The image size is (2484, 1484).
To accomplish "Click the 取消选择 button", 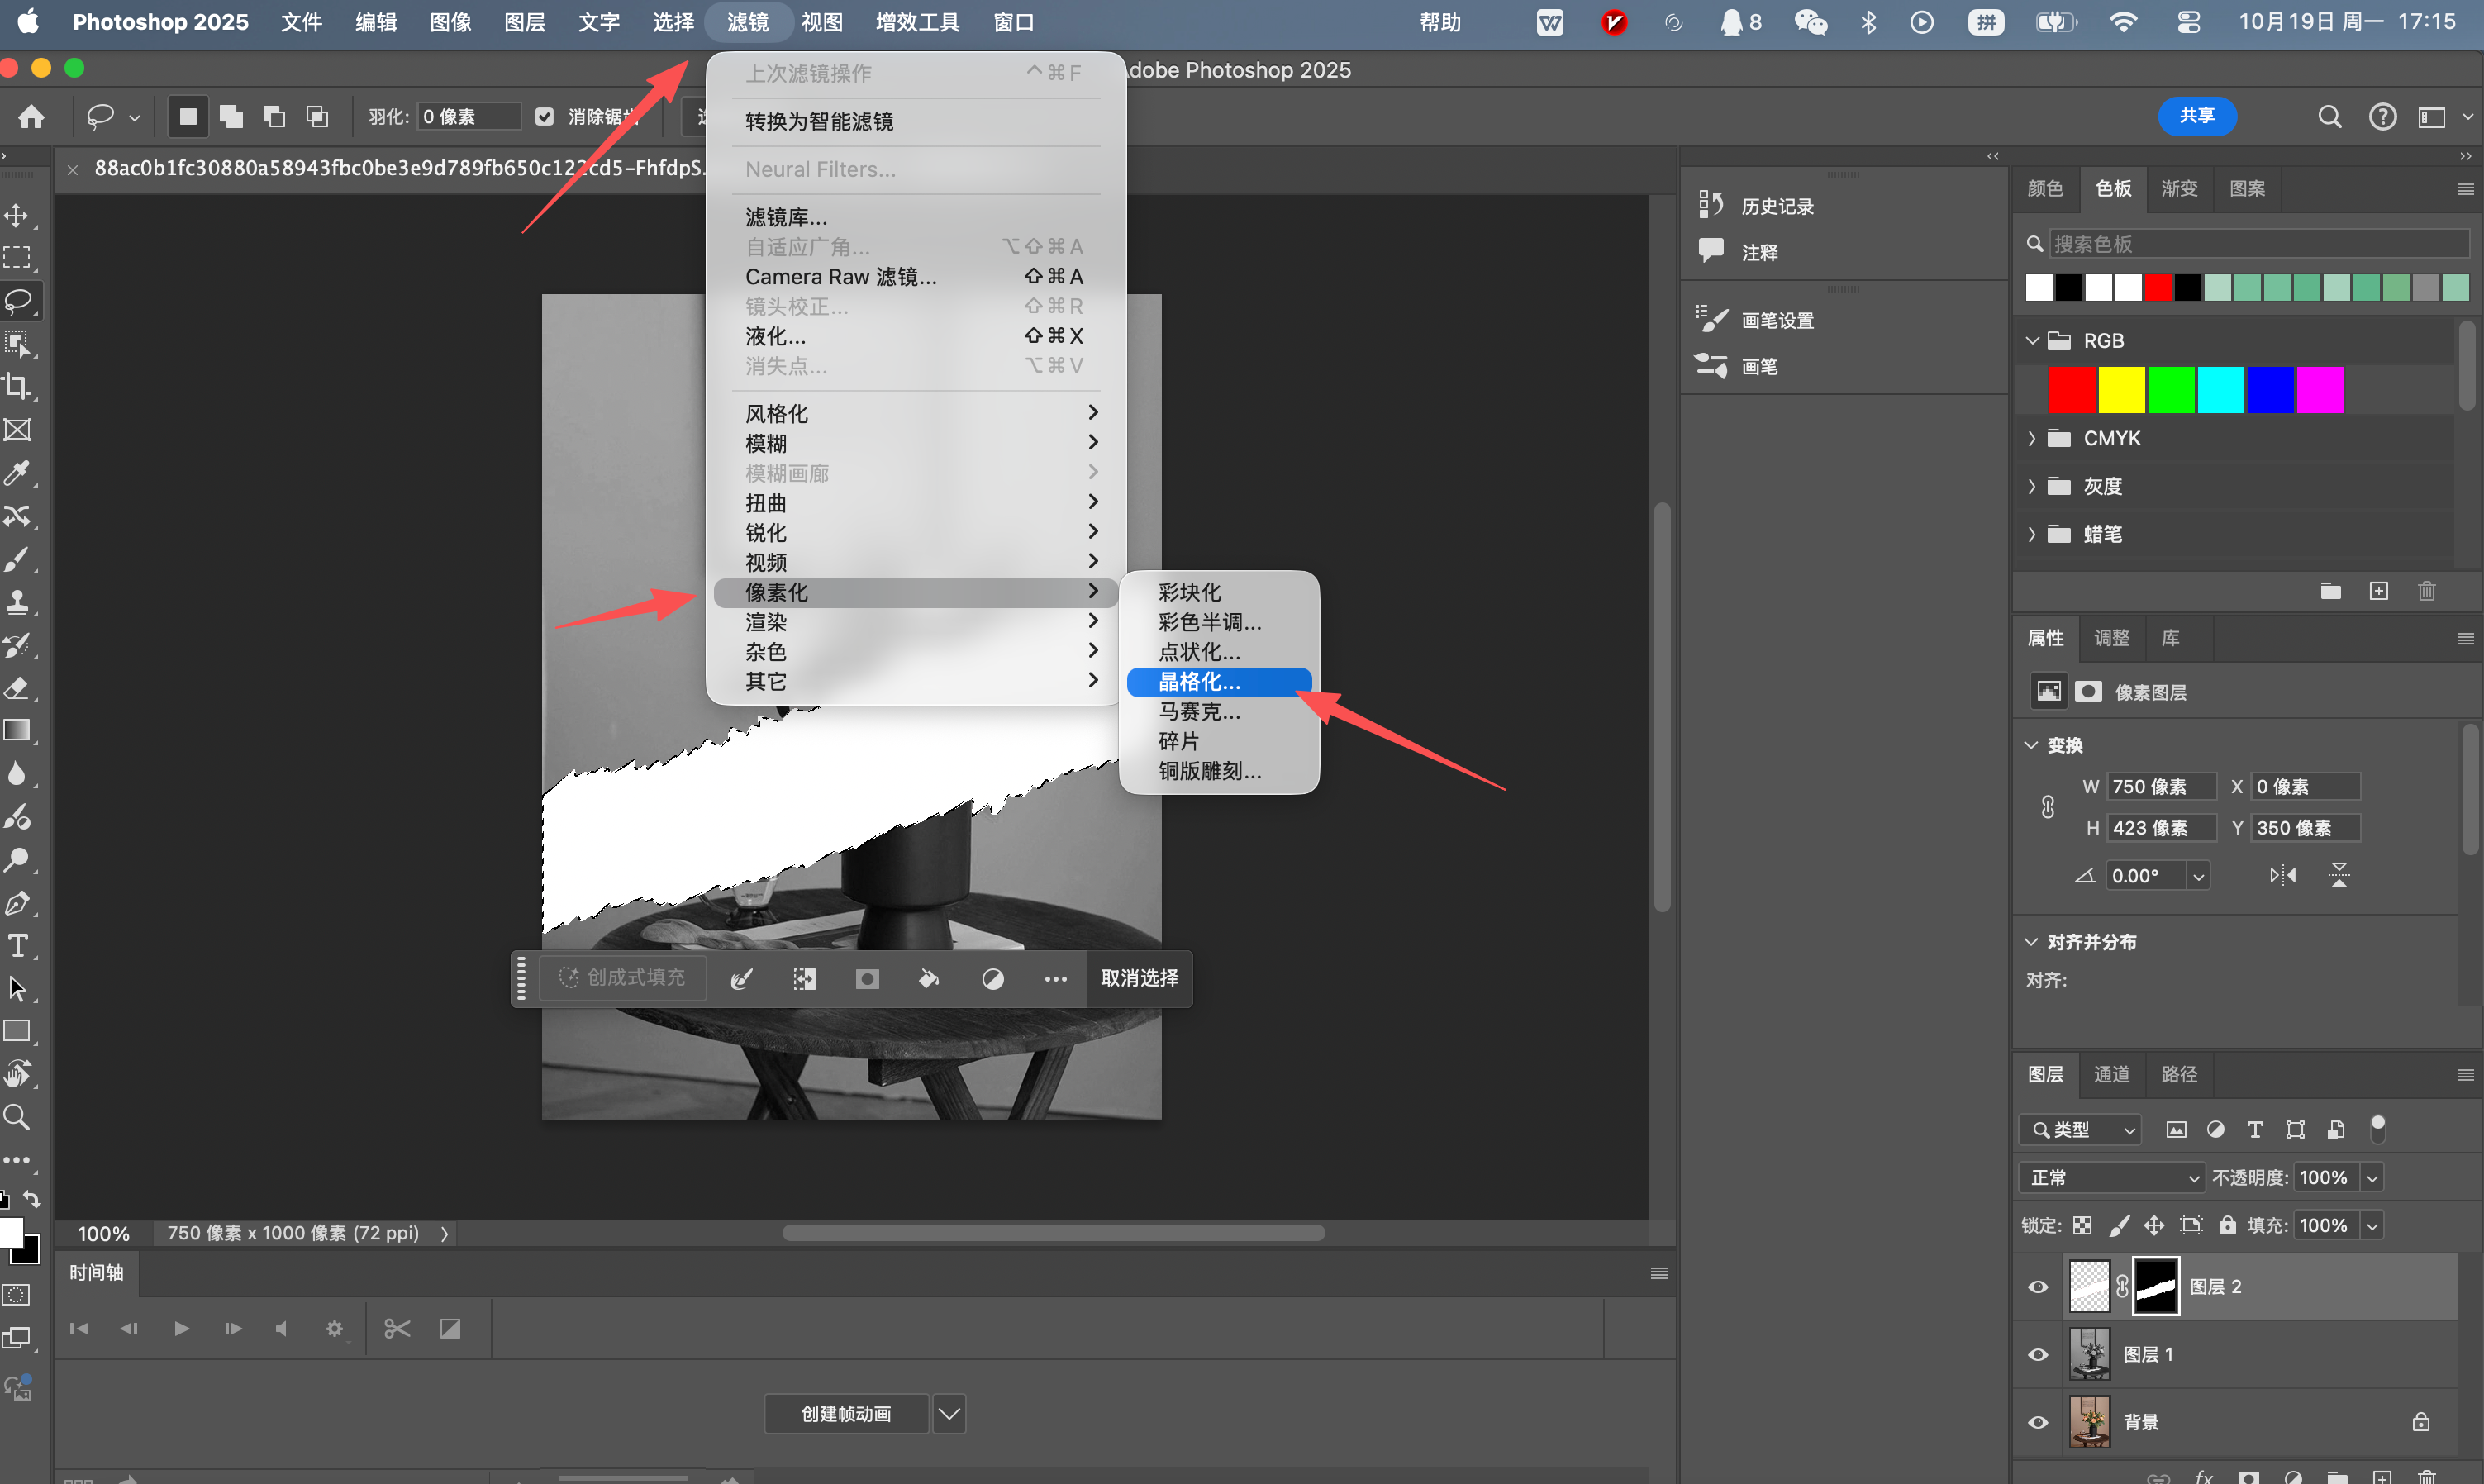I will pos(1139,978).
